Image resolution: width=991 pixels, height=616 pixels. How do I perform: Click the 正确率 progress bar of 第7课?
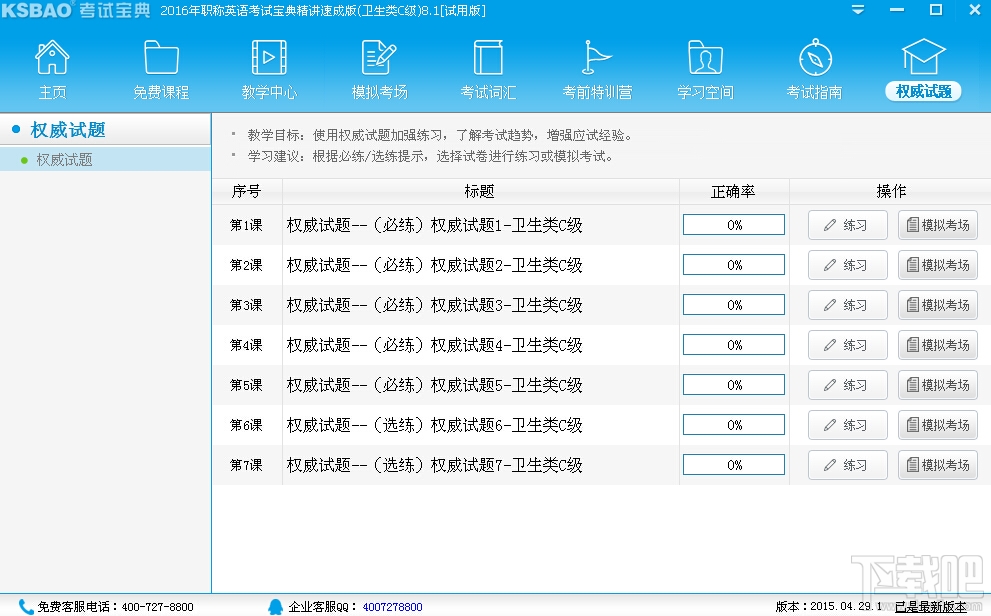click(734, 465)
